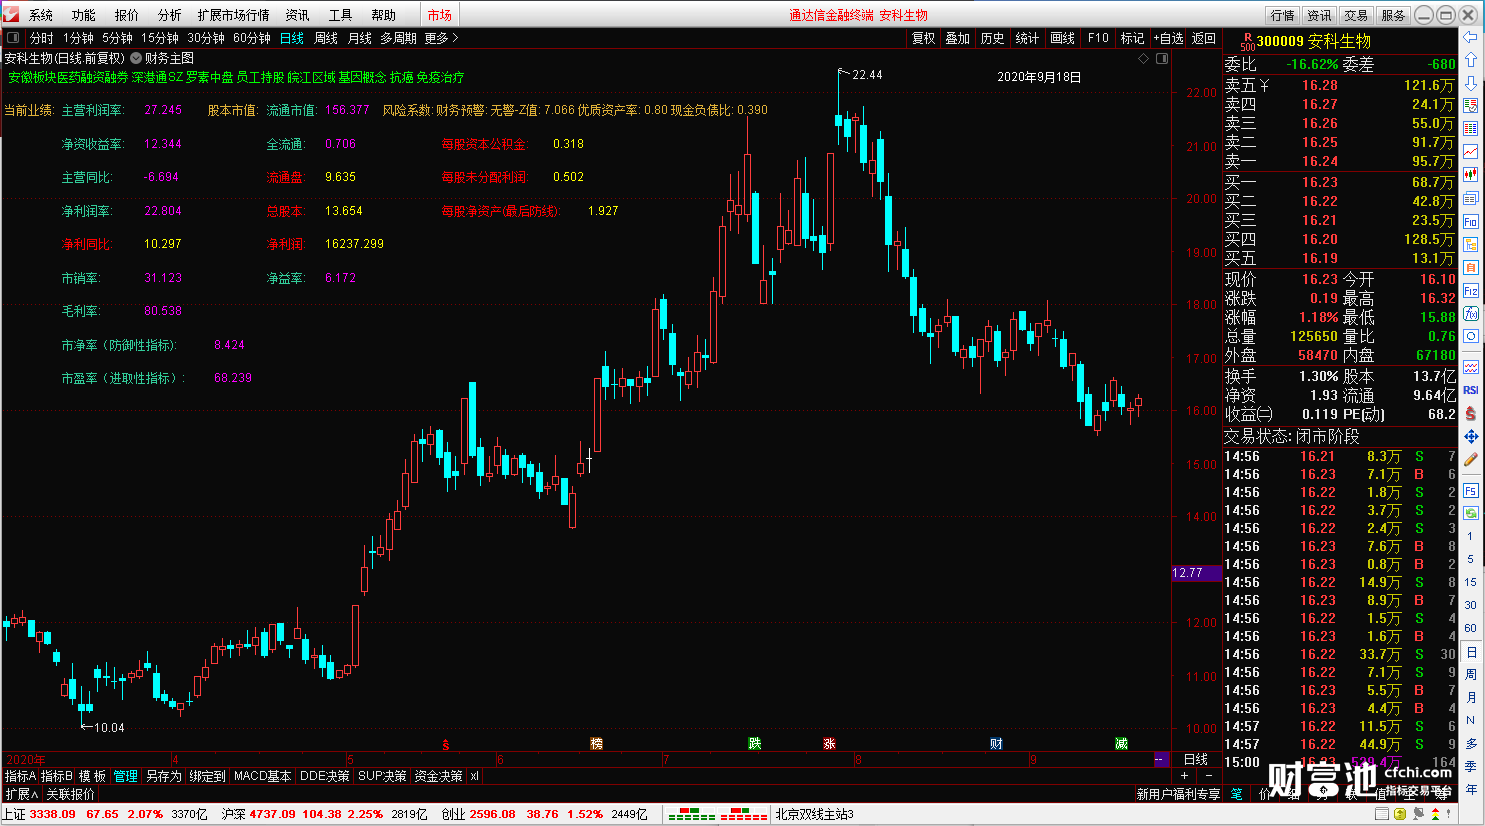Click the 上证 index value 3338.09
1485x826 pixels.
pyautogui.click(x=53, y=814)
